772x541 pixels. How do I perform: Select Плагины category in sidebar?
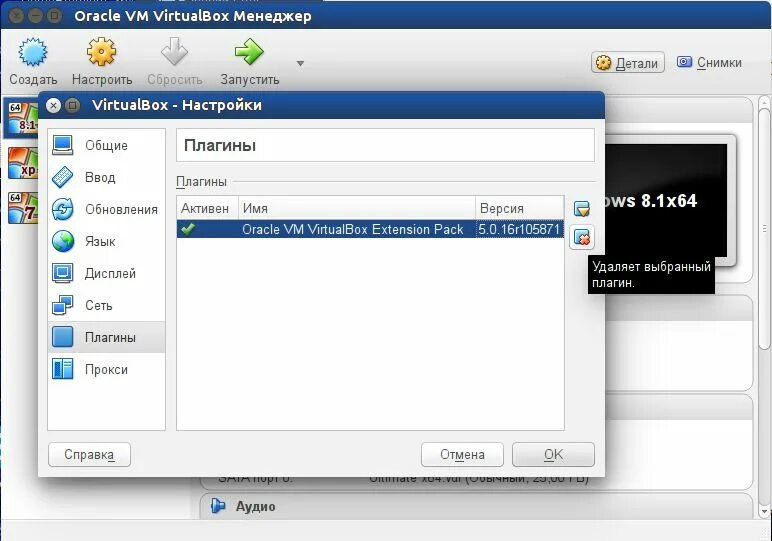coord(106,337)
